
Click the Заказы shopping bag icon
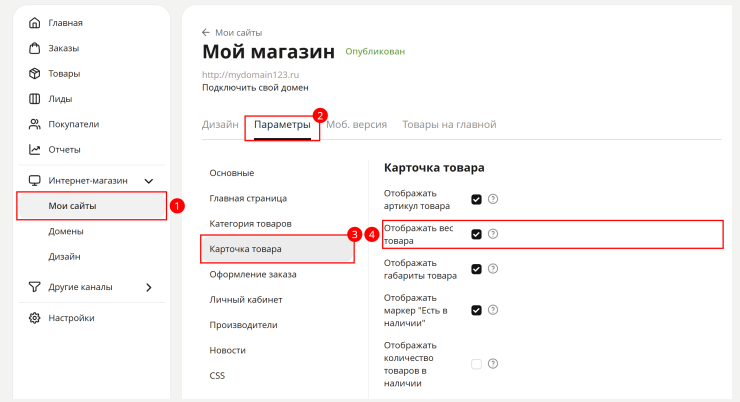34,48
